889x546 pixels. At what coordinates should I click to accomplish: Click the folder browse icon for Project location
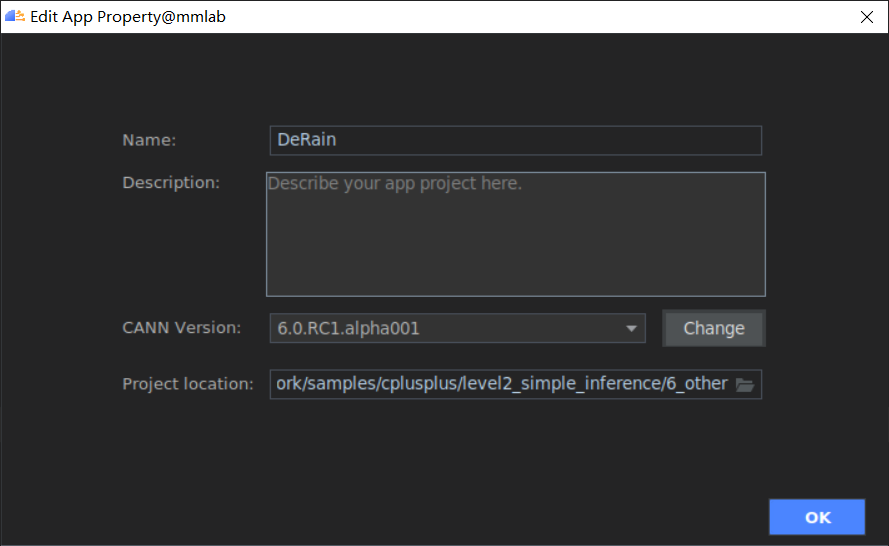744,384
